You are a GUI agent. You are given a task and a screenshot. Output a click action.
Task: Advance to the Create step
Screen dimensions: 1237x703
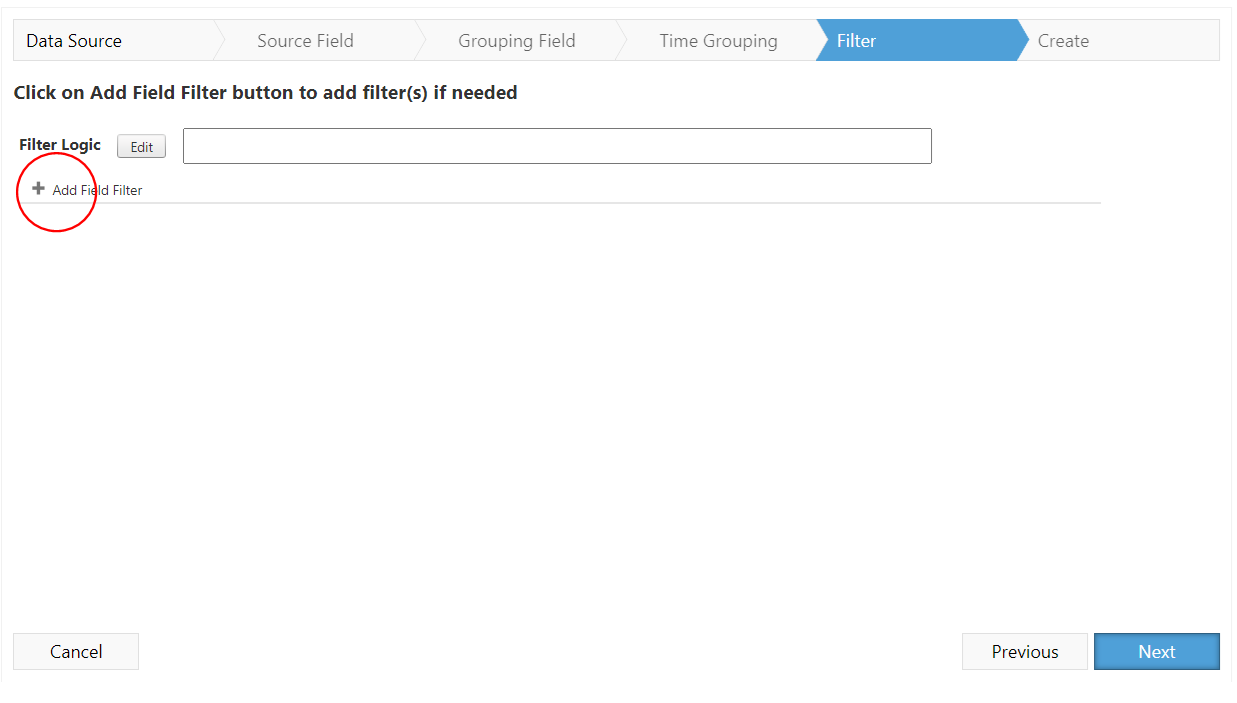coord(1063,41)
